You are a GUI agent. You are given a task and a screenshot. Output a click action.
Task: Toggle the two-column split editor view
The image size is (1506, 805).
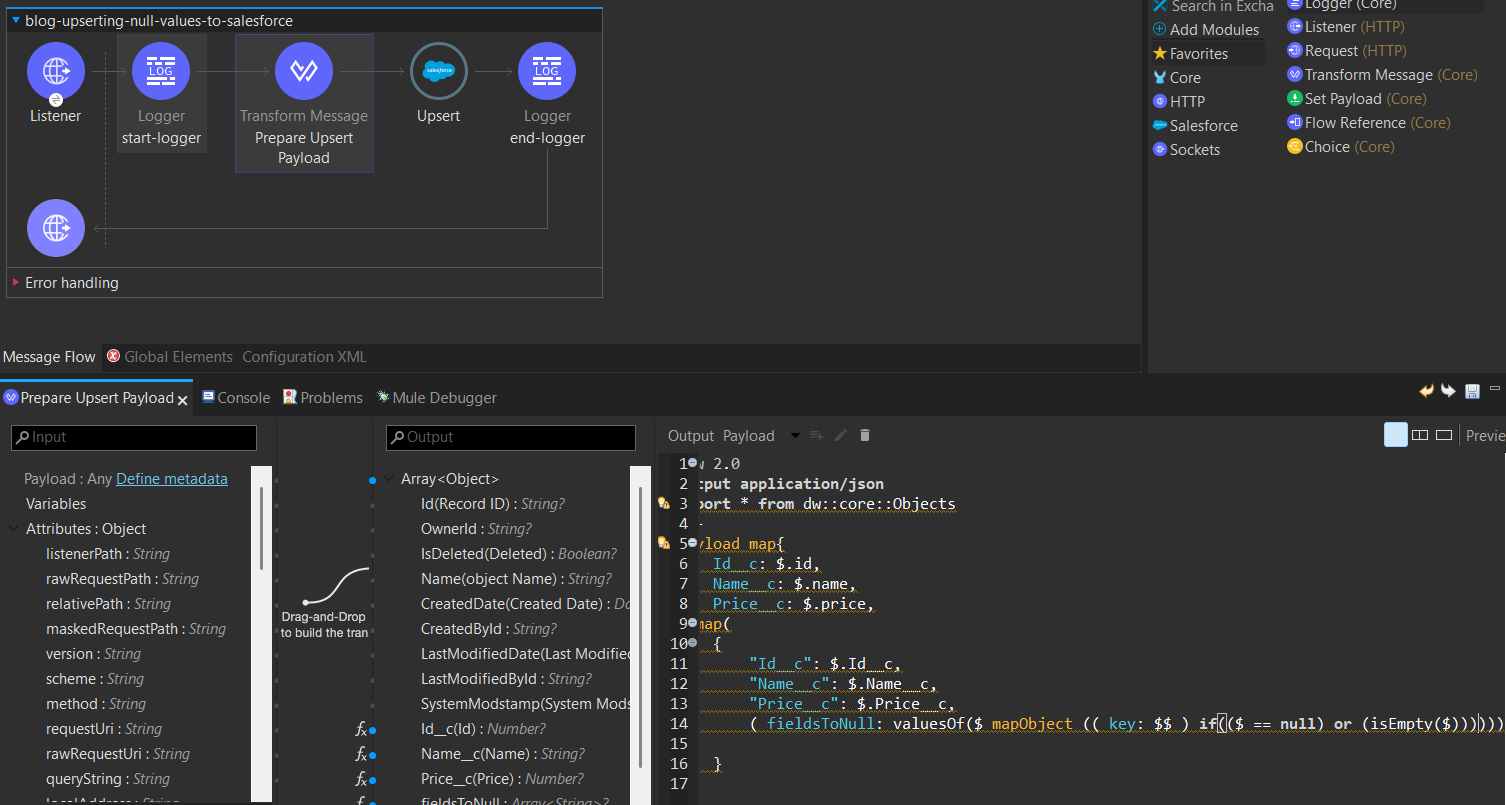click(1420, 435)
